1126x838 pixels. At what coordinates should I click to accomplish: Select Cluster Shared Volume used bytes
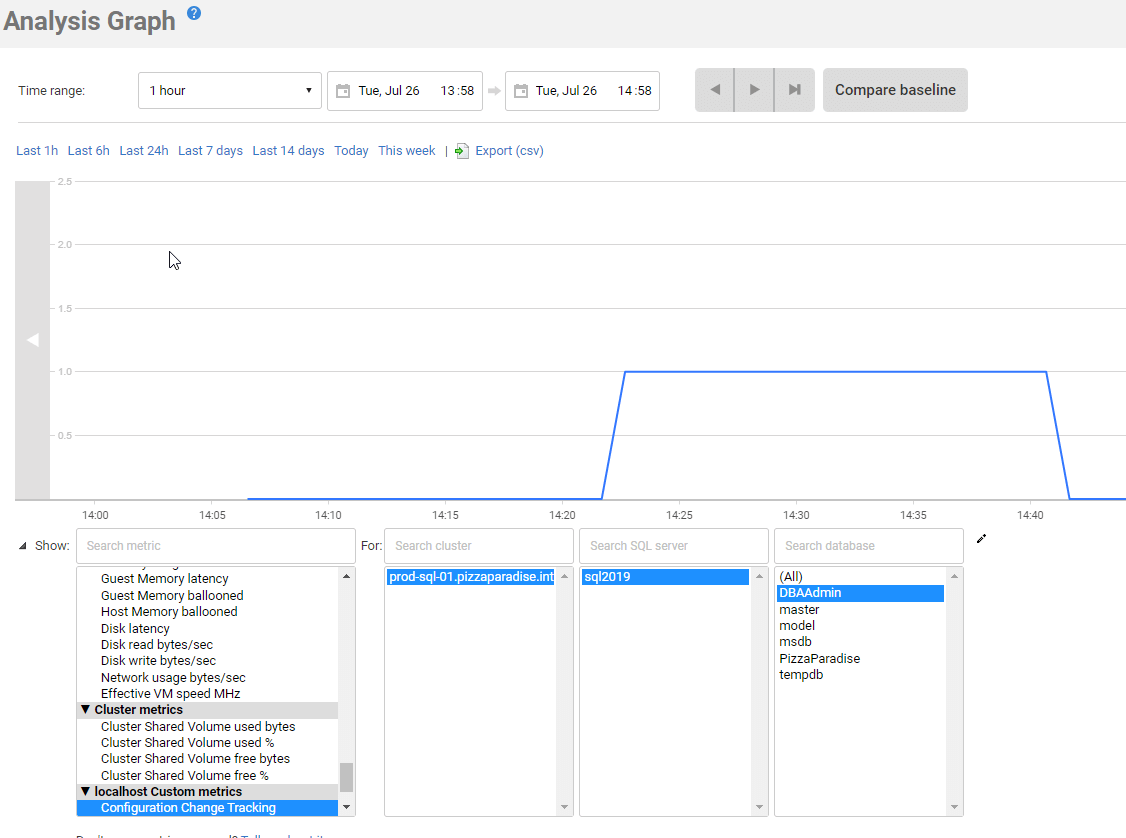[197, 727]
